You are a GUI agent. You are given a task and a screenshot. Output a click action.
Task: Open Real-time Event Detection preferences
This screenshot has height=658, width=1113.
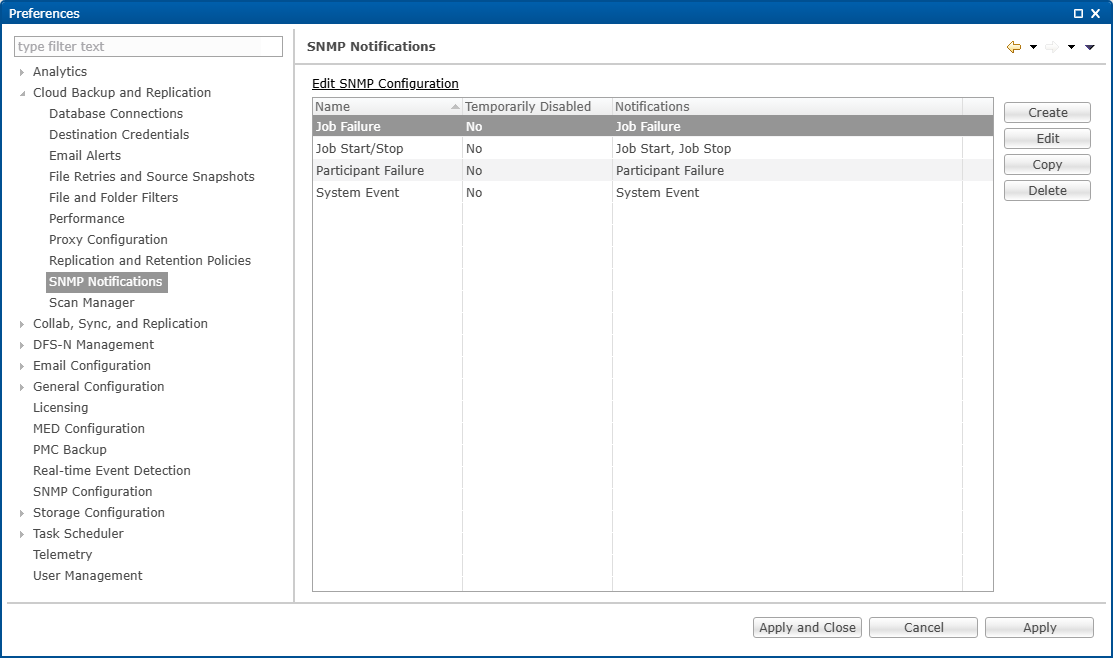point(111,471)
